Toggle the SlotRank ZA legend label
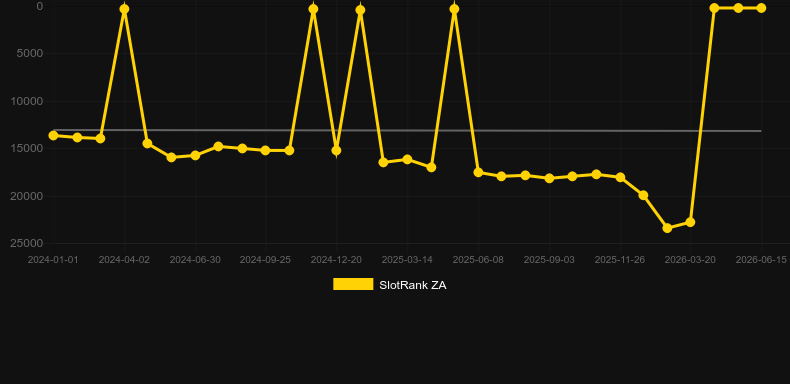The width and height of the screenshot is (790, 384). (413, 285)
